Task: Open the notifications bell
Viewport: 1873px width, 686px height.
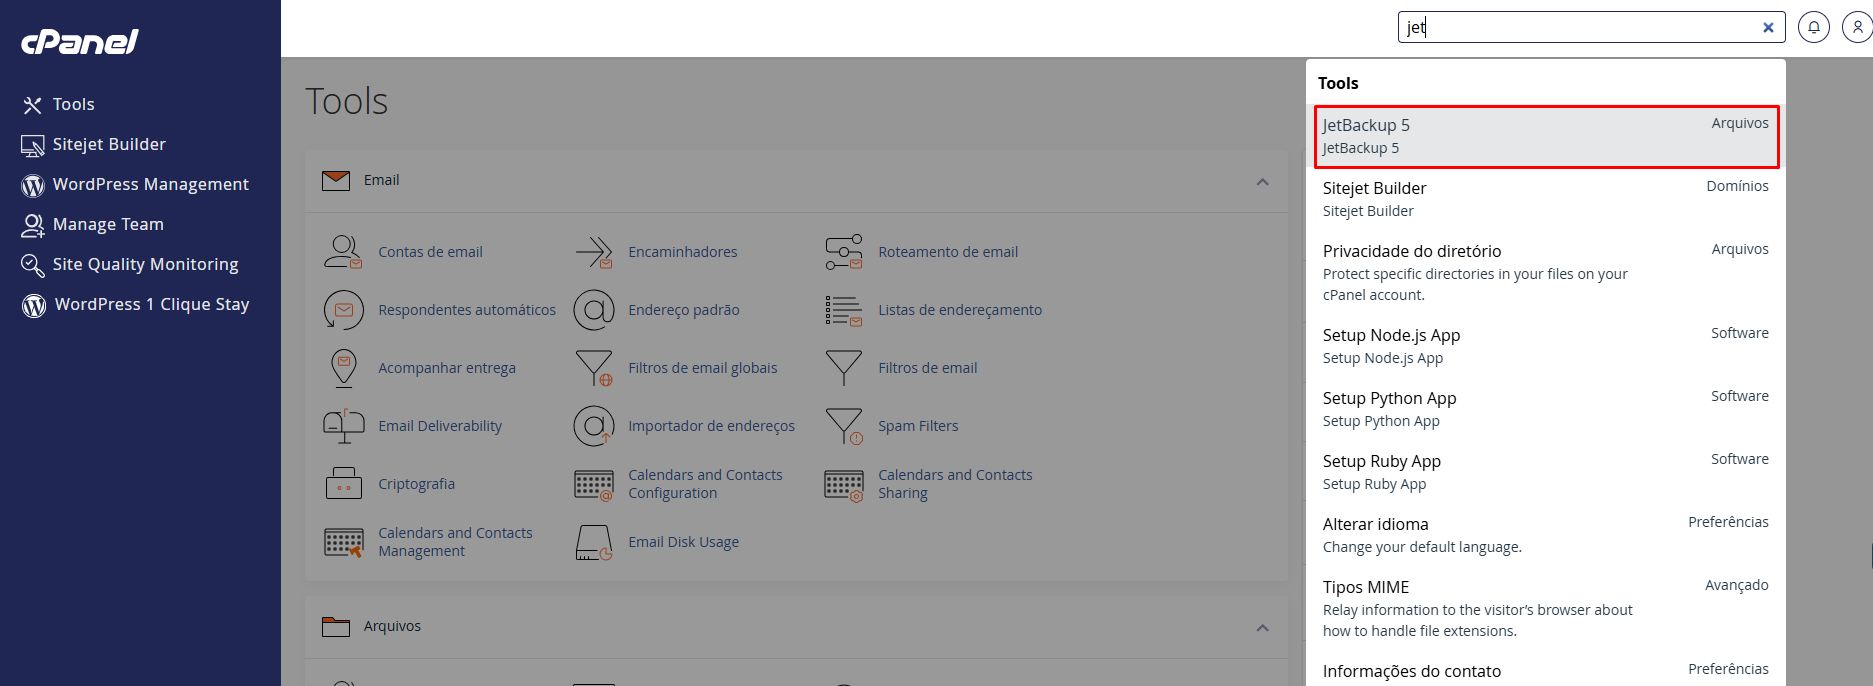Action: (x=1814, y=27)
